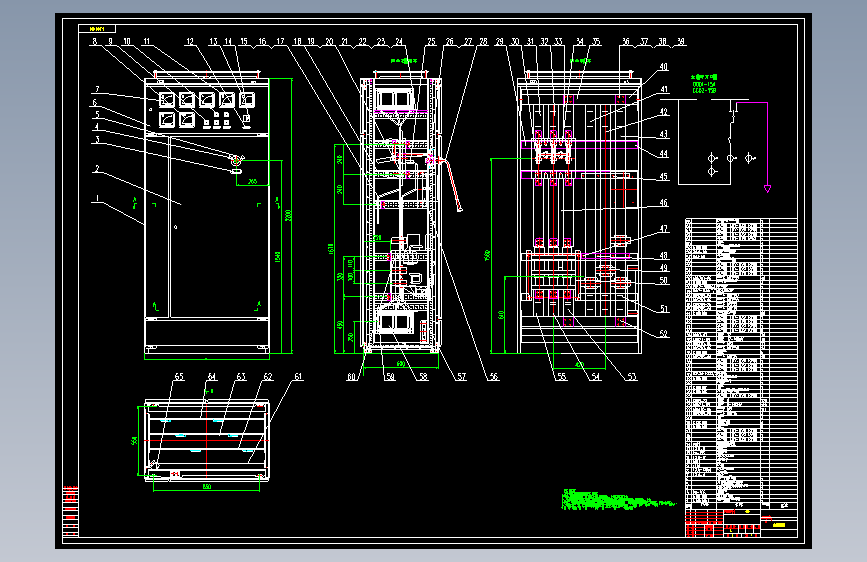Viewport: 867px width, 562px height.
Task: Click the red revision block at left margin
Action: 70,511
